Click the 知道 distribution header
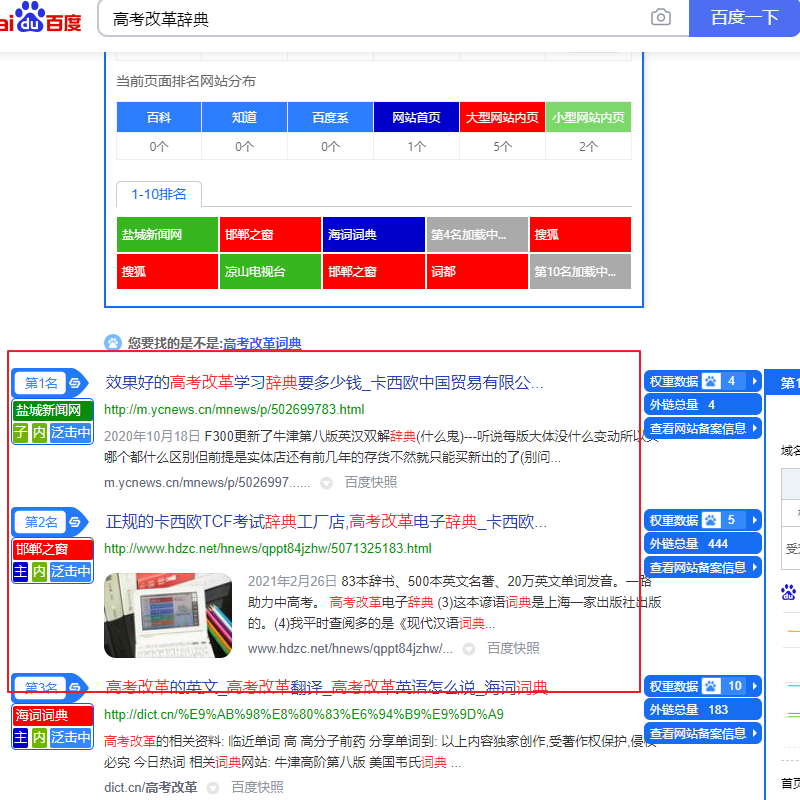The height and width of the screenshot is (800, 800). 244,117
